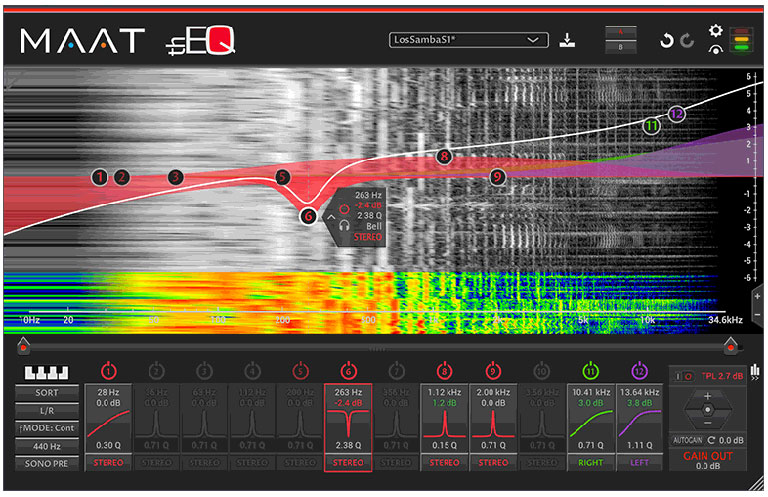The image size is (768, 497).
Task: Collapse the band 6 tooltip chevron
Action: click(x=331, y=217)
